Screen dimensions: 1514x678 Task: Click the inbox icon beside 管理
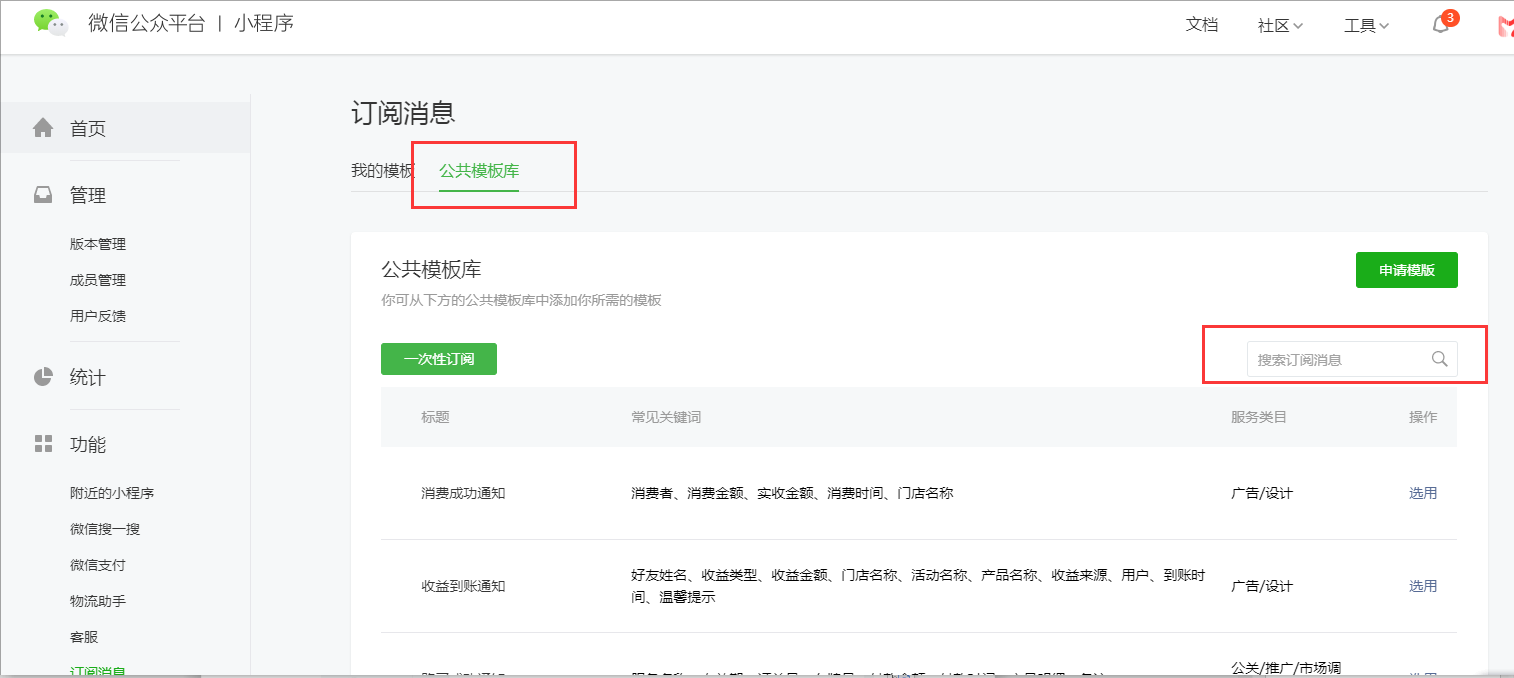pyautogui.click(x=43, y=195)
